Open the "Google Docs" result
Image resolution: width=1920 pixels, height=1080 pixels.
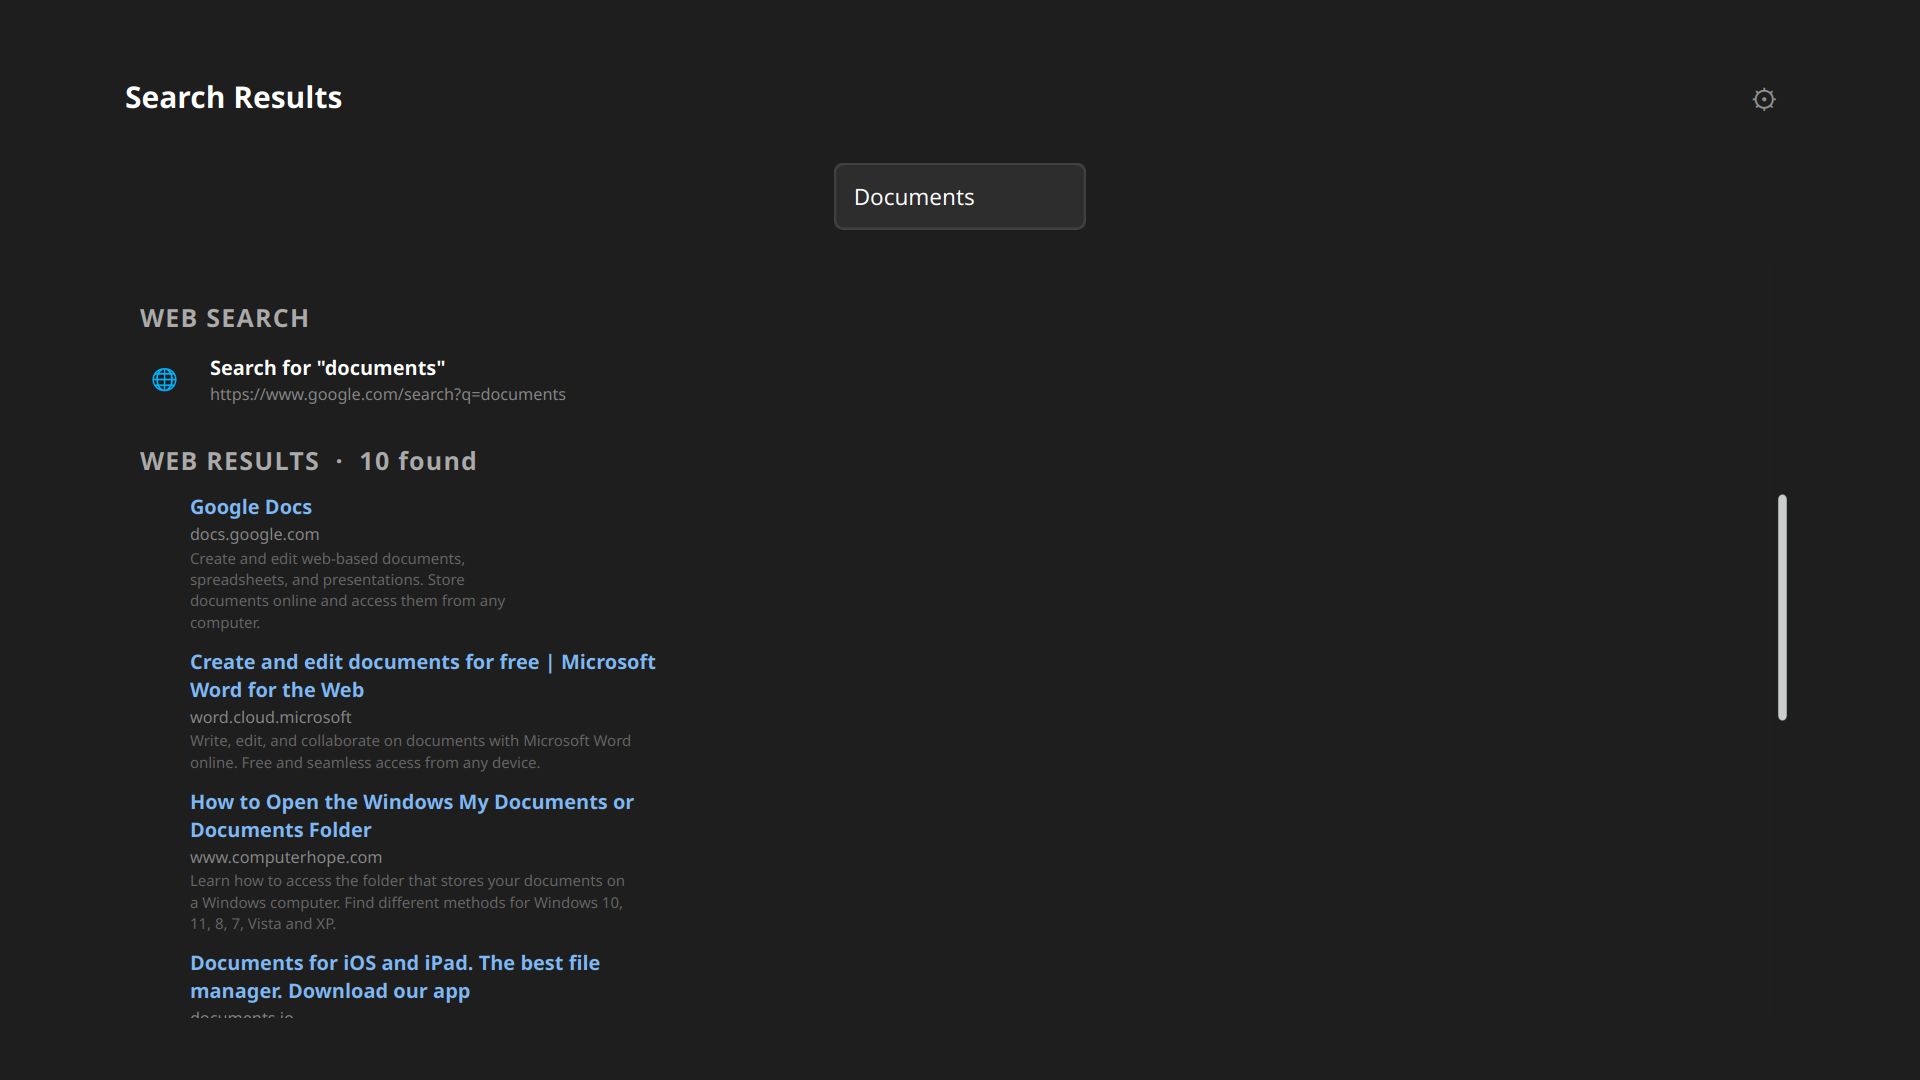250,507
